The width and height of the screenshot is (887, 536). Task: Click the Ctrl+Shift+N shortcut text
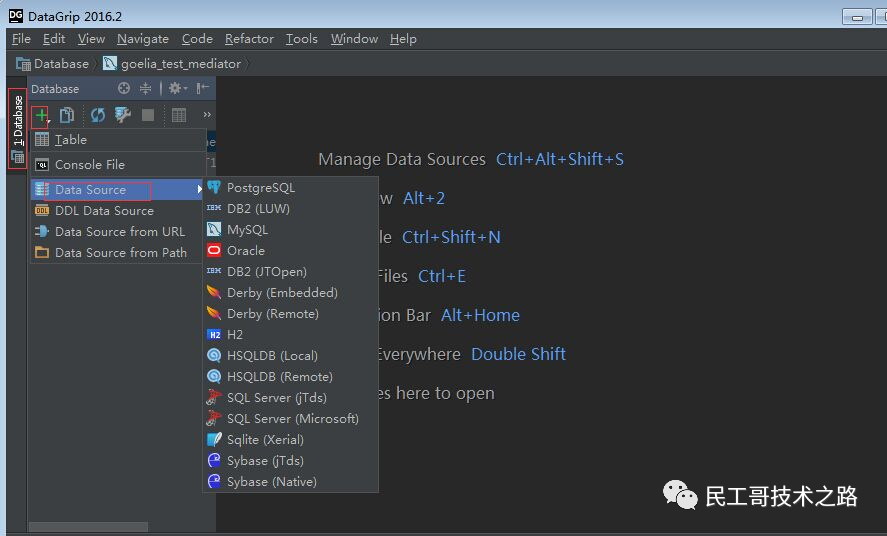(451, 237)
